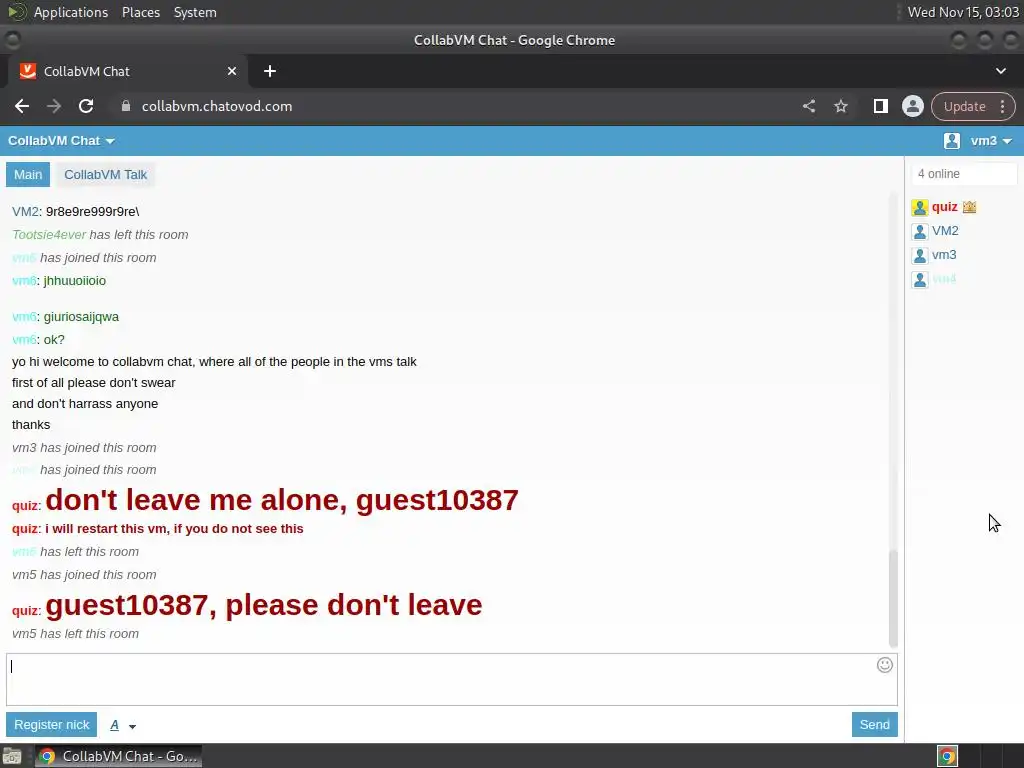The height and width of the screenshot is (768, 1024).
Task: Click message "don't leave me alone, guest10387"
Action: [282, 500]
